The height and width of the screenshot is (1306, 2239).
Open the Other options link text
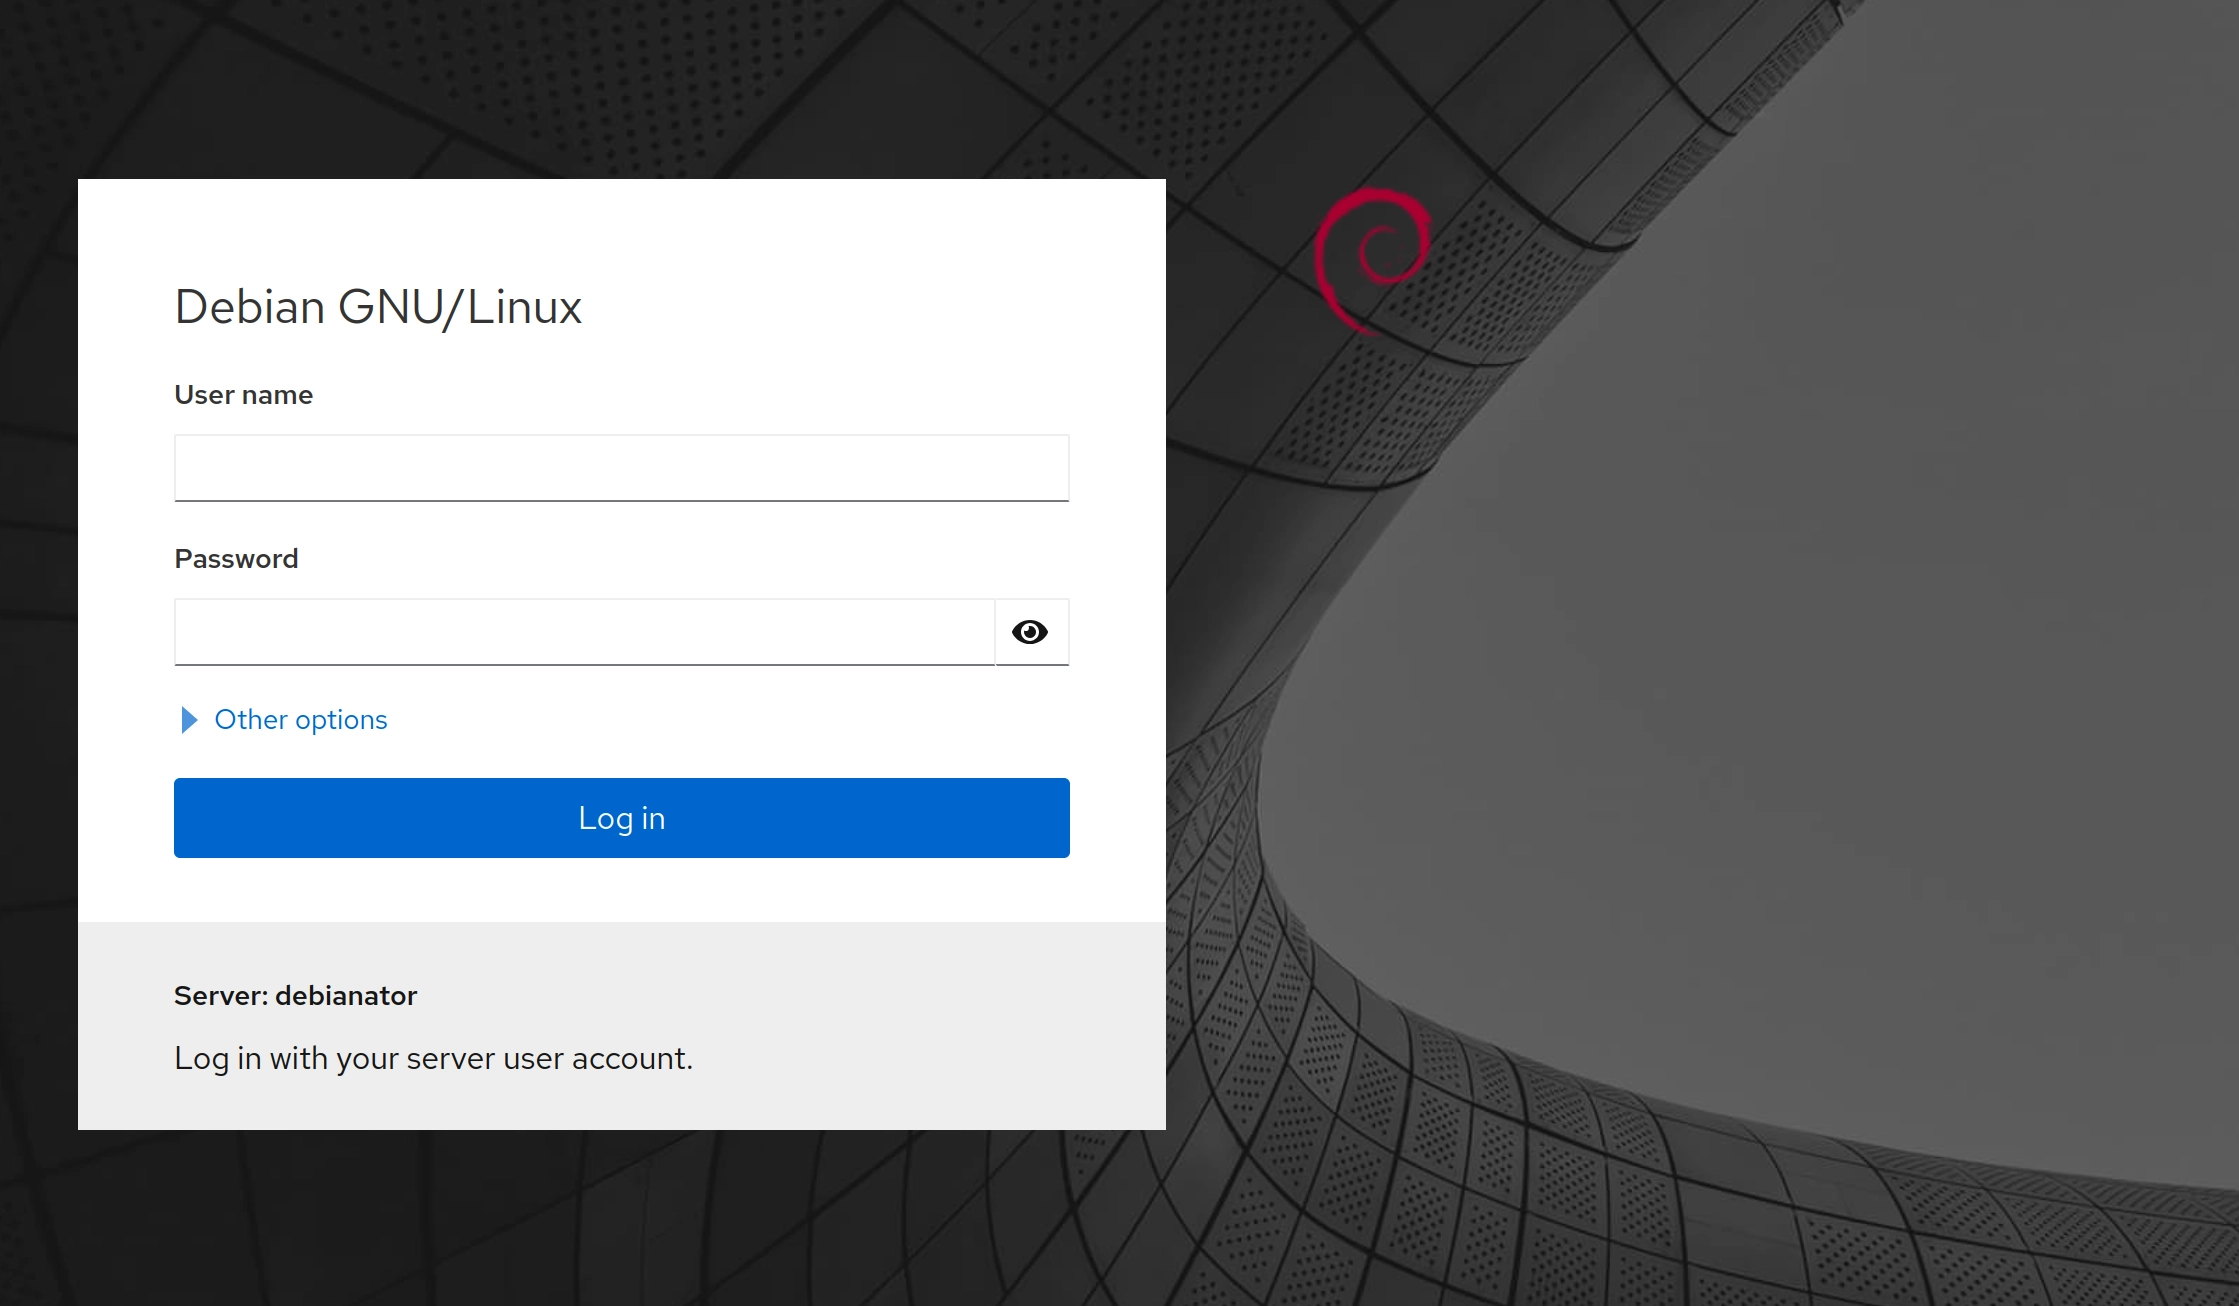coord(300,720)
